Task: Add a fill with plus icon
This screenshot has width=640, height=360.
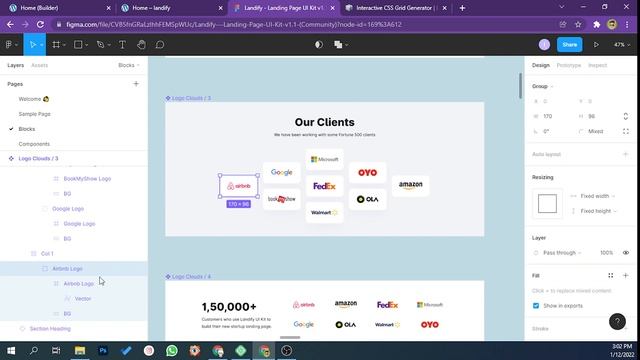Action: point(625,276)
